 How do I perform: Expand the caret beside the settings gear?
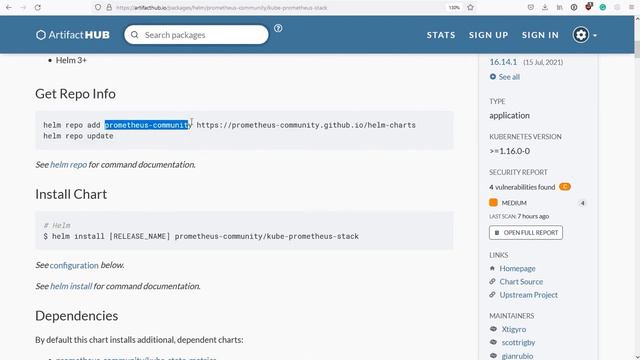point(595,36)
